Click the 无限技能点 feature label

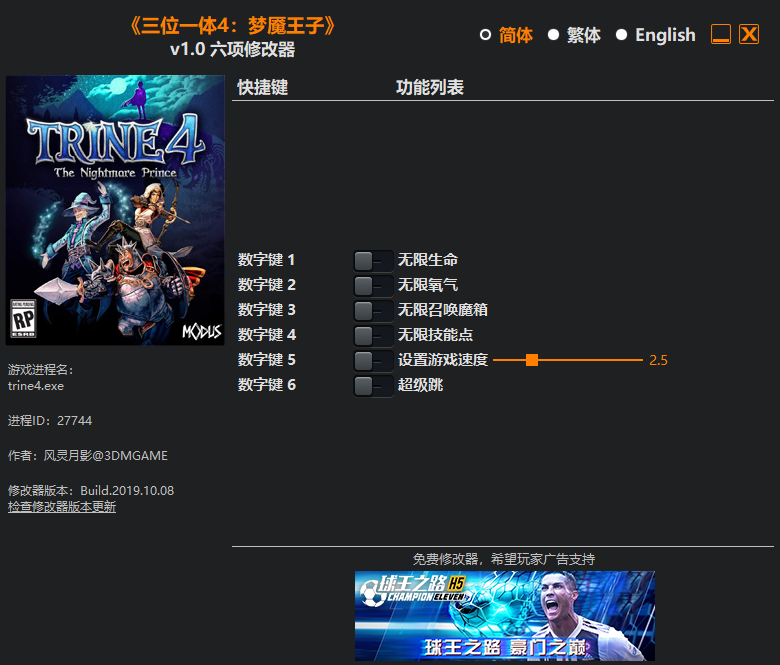435,334
